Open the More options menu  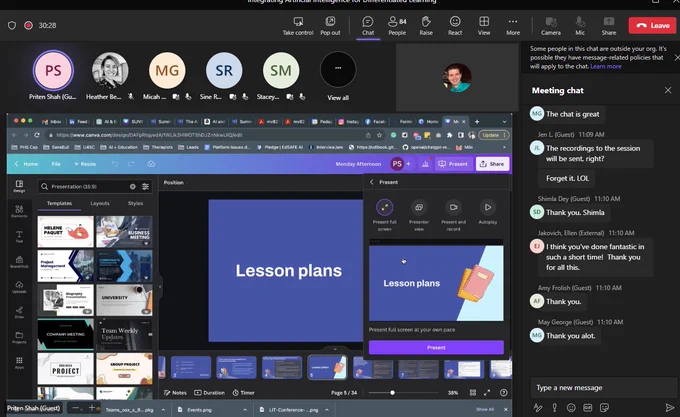513,26
